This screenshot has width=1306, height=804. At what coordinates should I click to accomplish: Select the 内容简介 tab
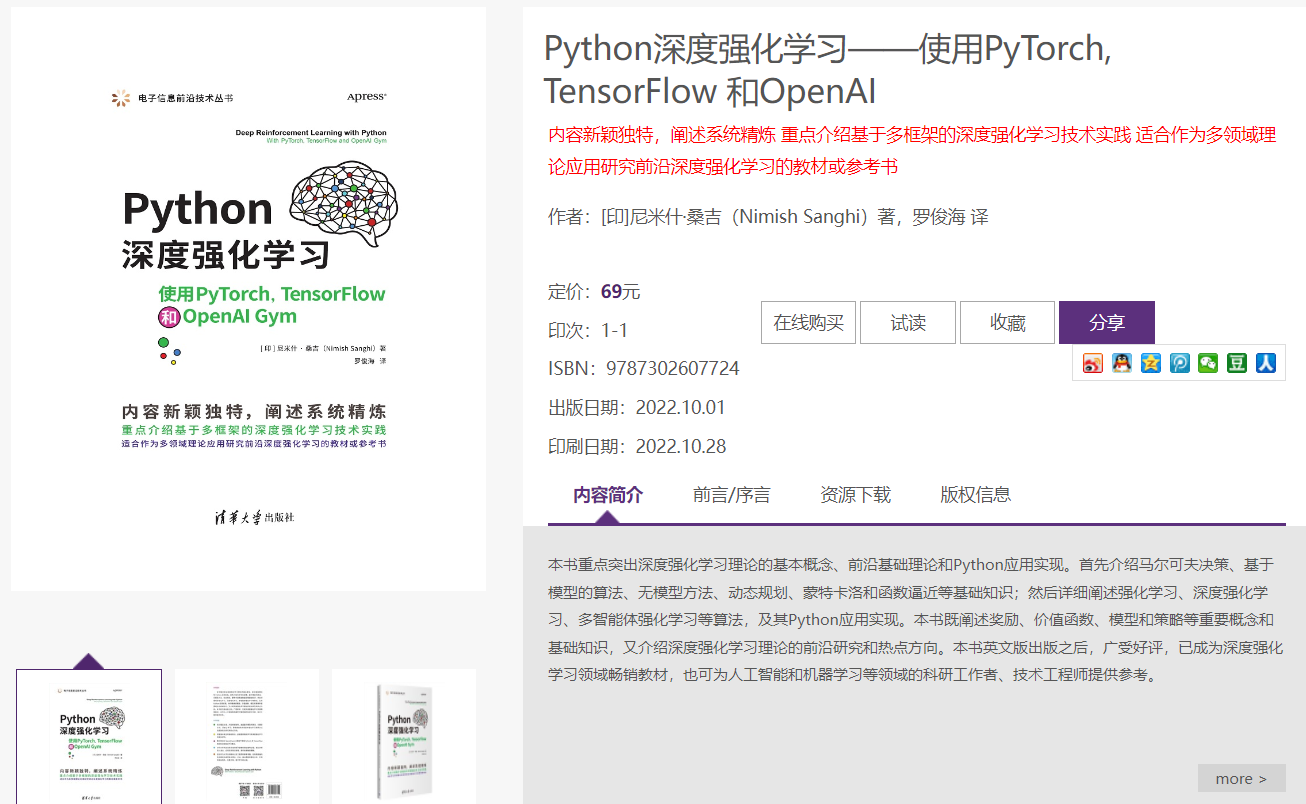click(x=608, y=494)
